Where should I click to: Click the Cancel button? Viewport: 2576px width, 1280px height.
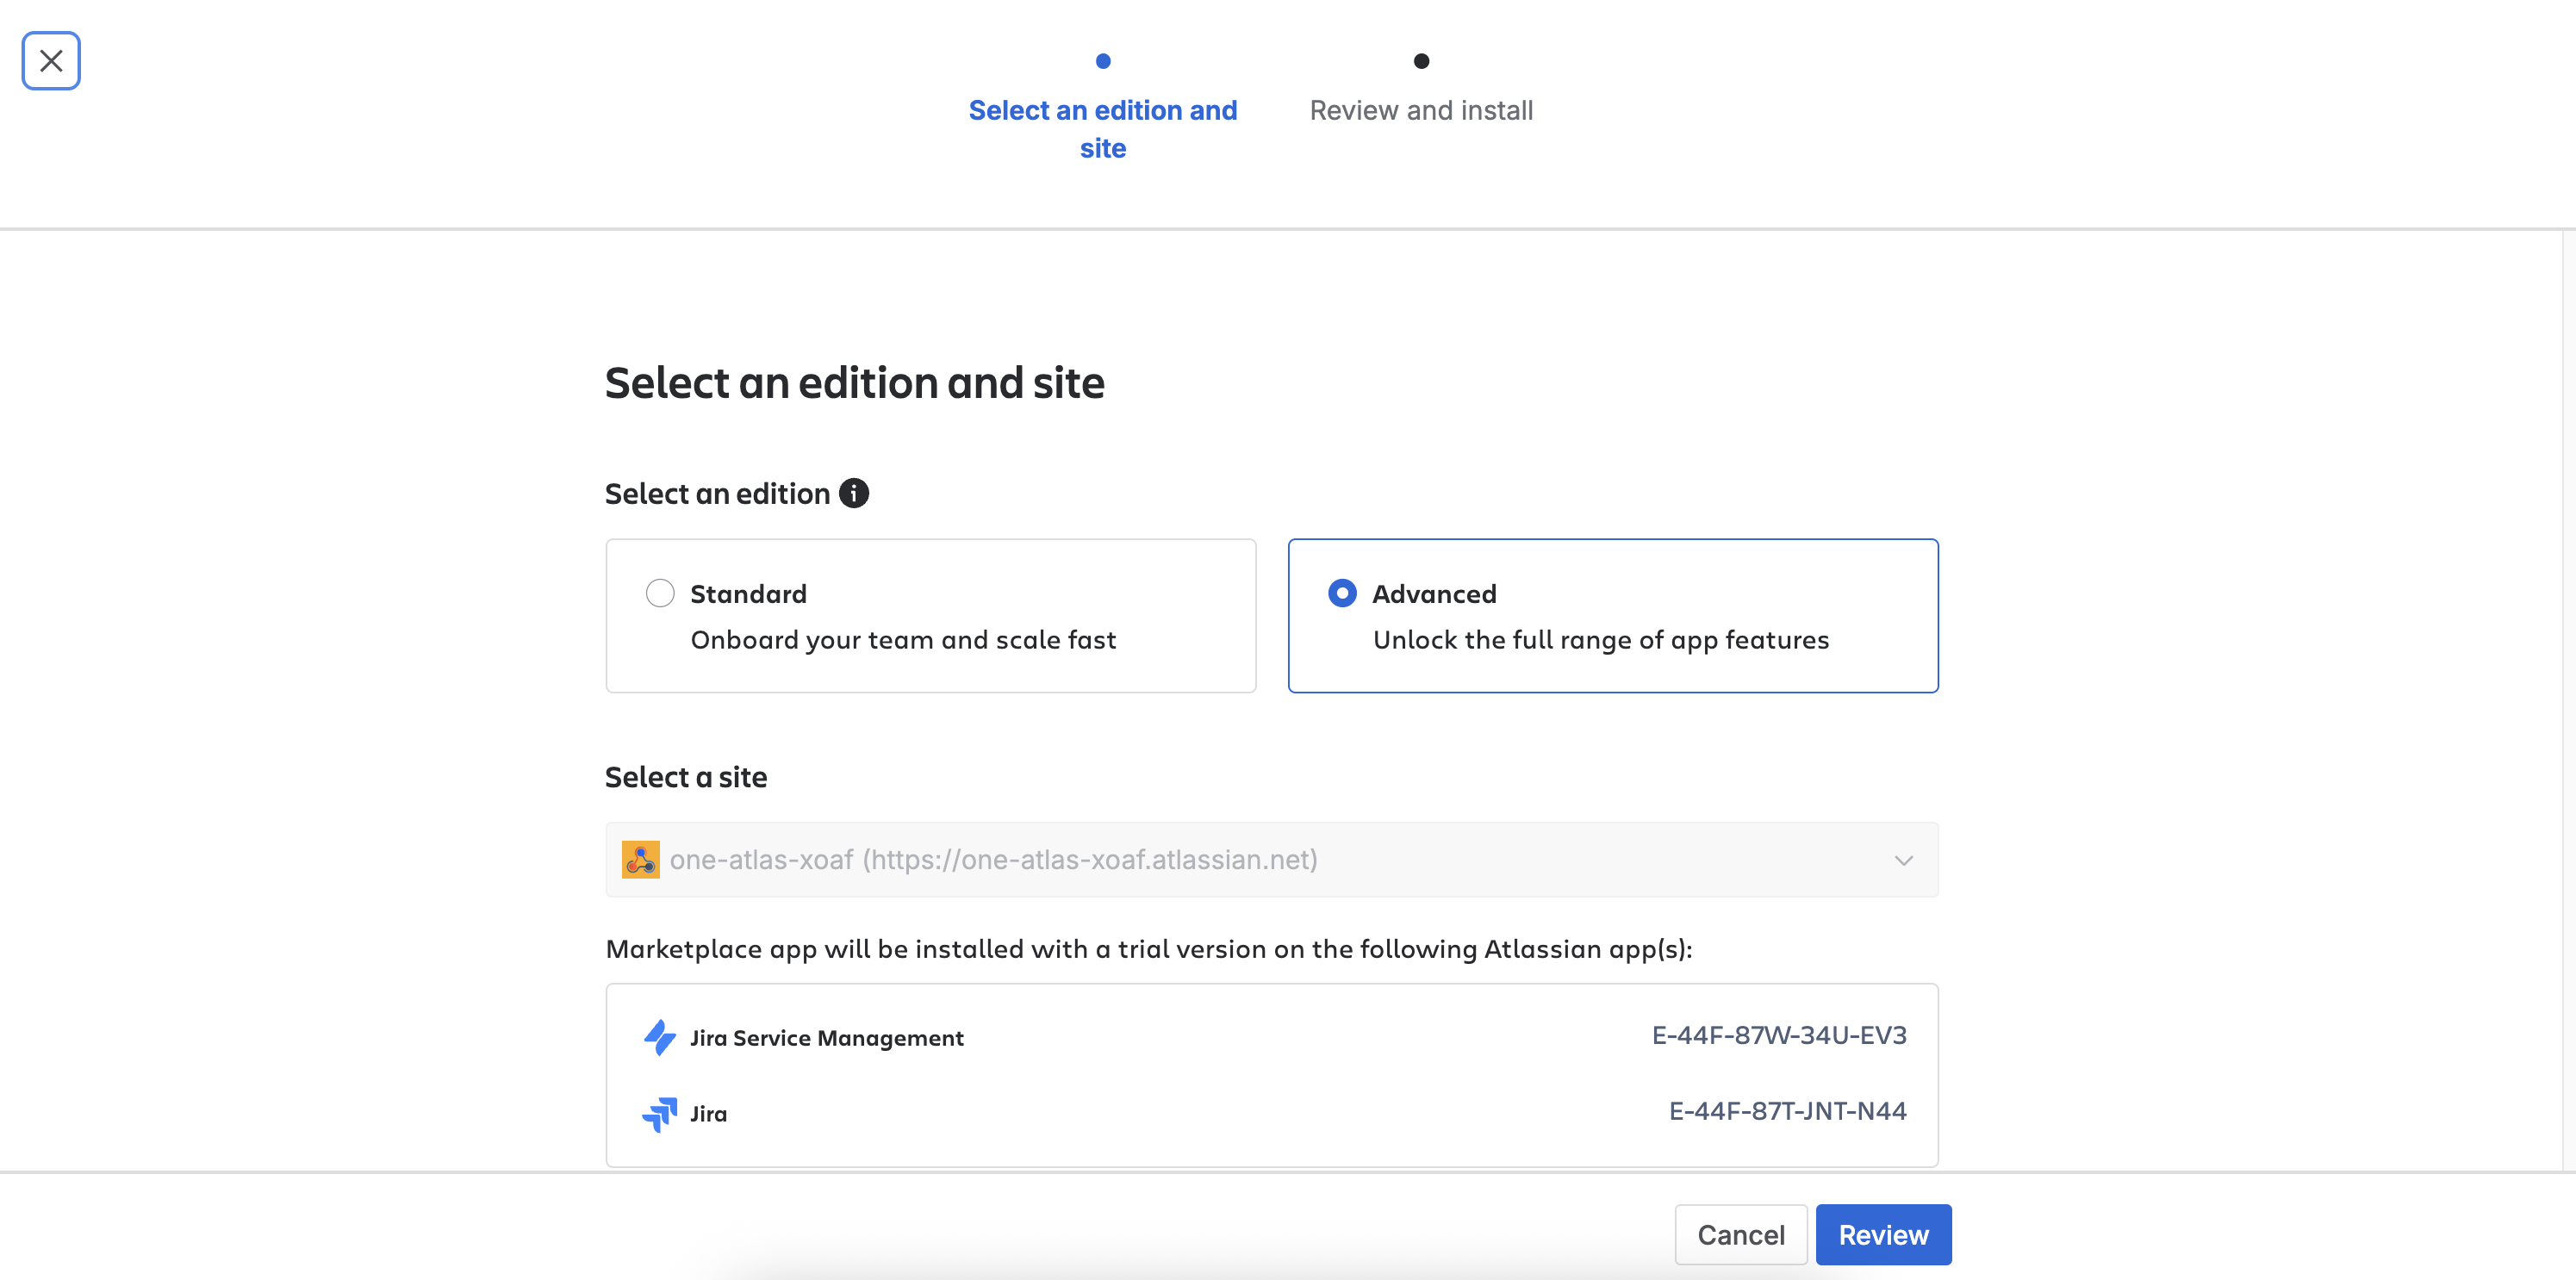pyautogui.click(x=1741, y=1235)
